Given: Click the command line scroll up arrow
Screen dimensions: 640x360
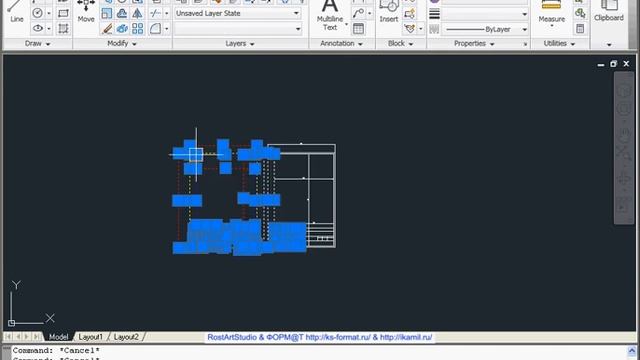Looking at the screenshot, I should [632, 351].
